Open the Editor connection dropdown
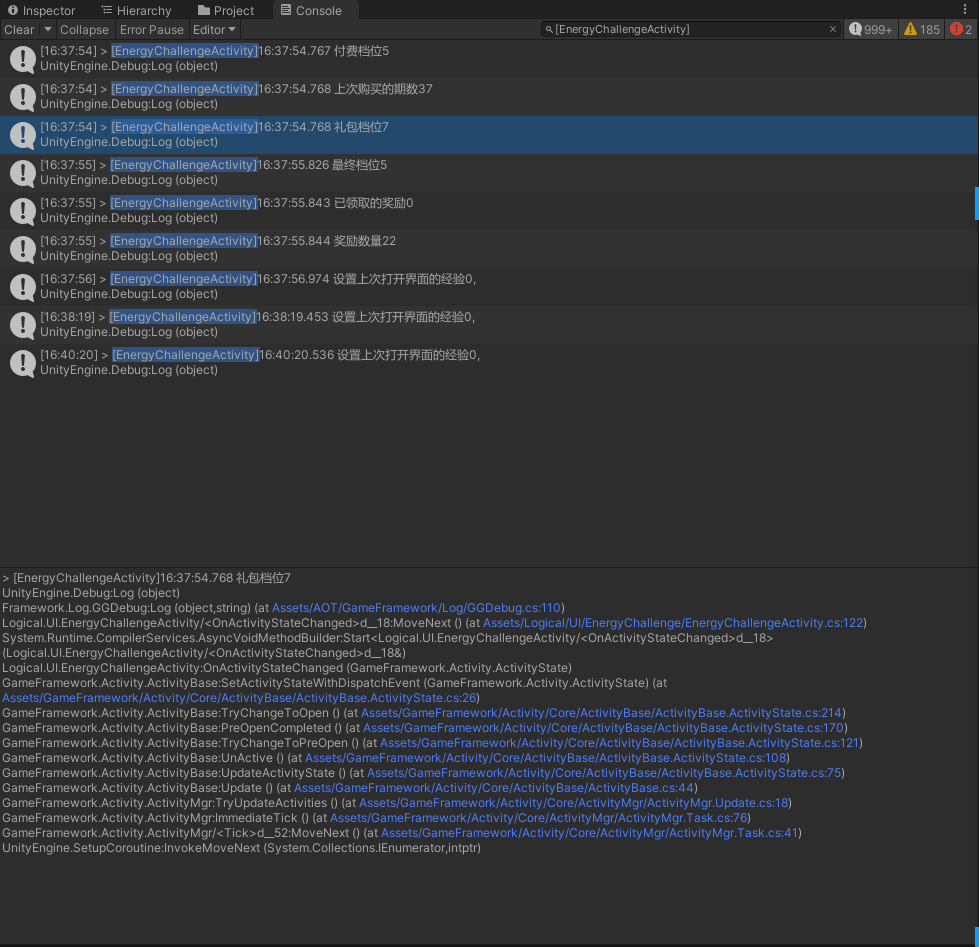 click(214, 30)
